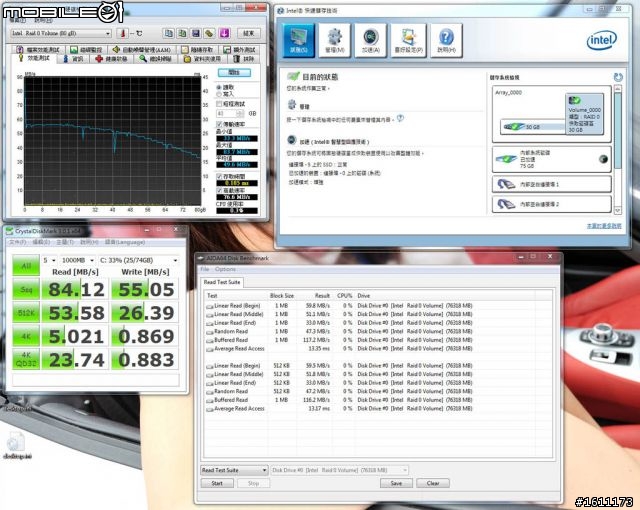Select the Read Test Suite tab in AIDA64
This screenshot has width=640, height=510.
coord(222,282)
